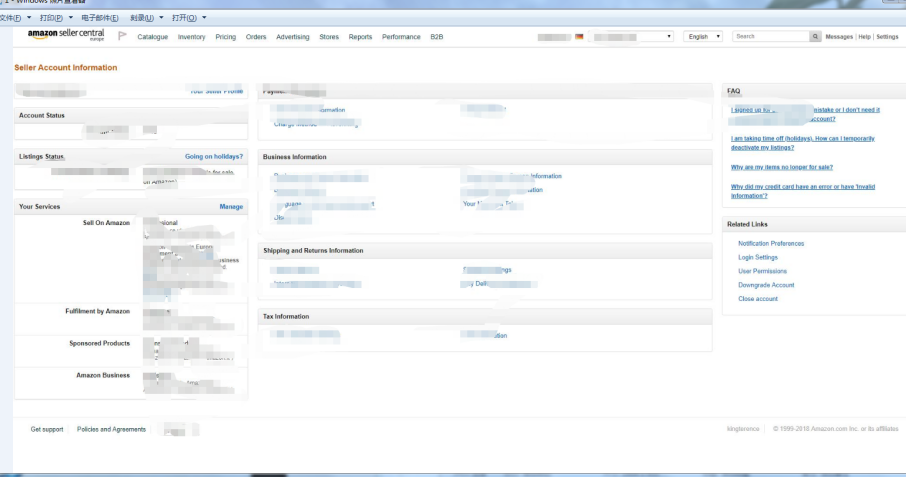Focus the Search input field

coord(771,36)
